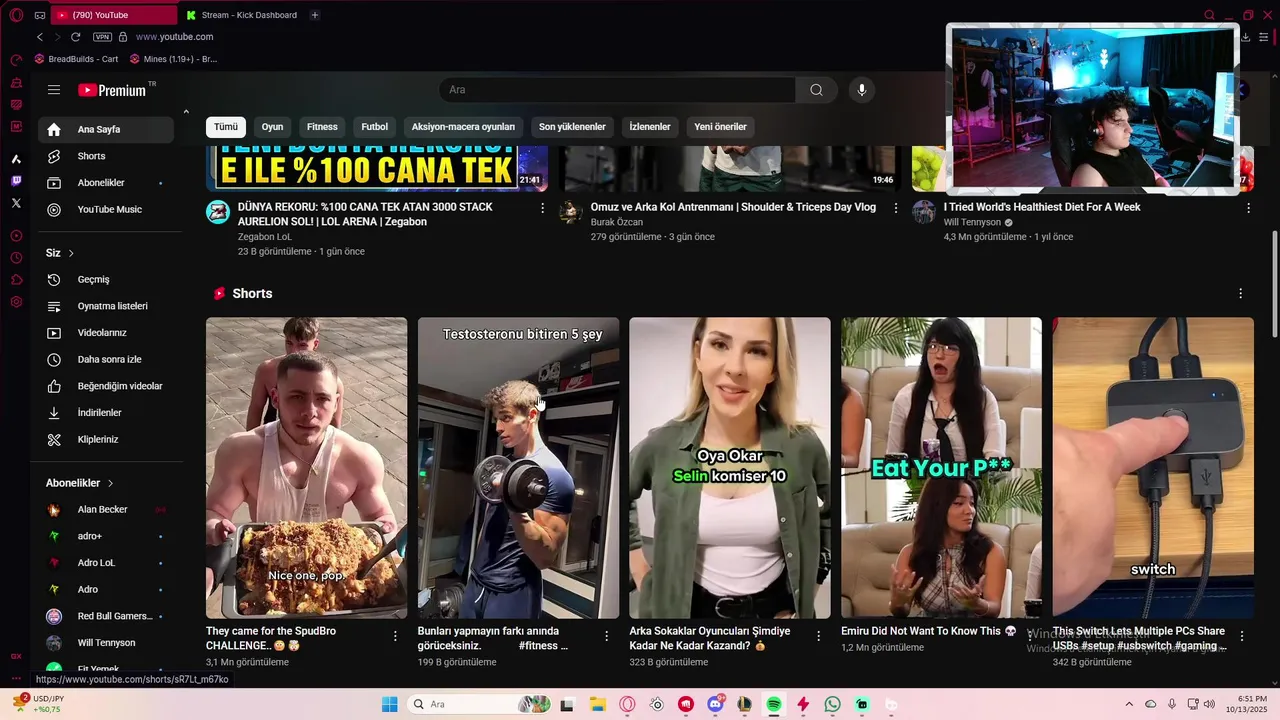Open the Windows Start menu
This screenshot has height=720, width=1280.
[x=390, y=704]
